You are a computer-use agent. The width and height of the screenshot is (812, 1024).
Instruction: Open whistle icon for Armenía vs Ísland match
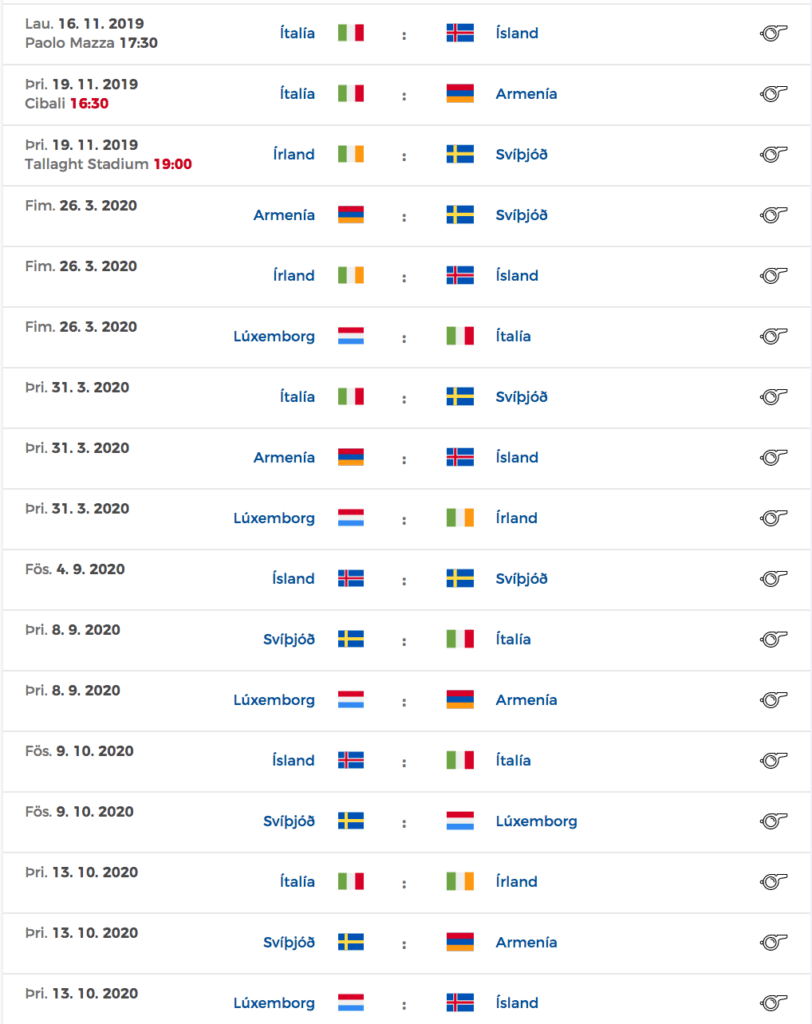tap(773, 457)
